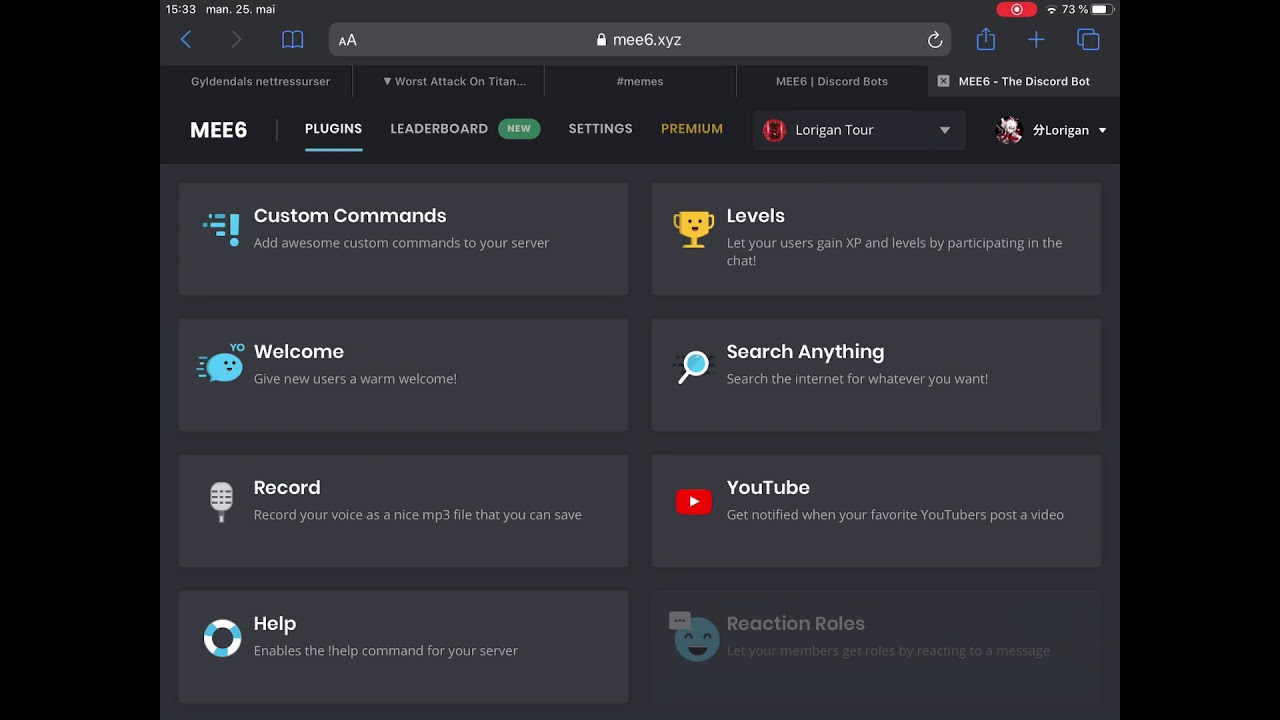1280x720 pixels.
Task: Open the SETTINGS navigation item
Action: pyautogui.click(x=600, y=129)
